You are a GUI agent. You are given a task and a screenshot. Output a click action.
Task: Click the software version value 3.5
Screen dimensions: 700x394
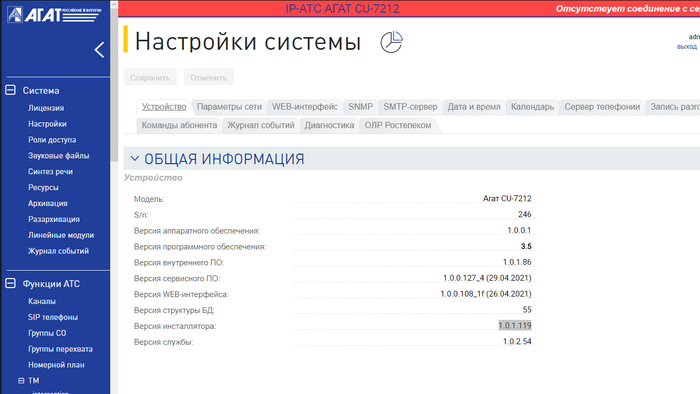[x=526, y=246]
